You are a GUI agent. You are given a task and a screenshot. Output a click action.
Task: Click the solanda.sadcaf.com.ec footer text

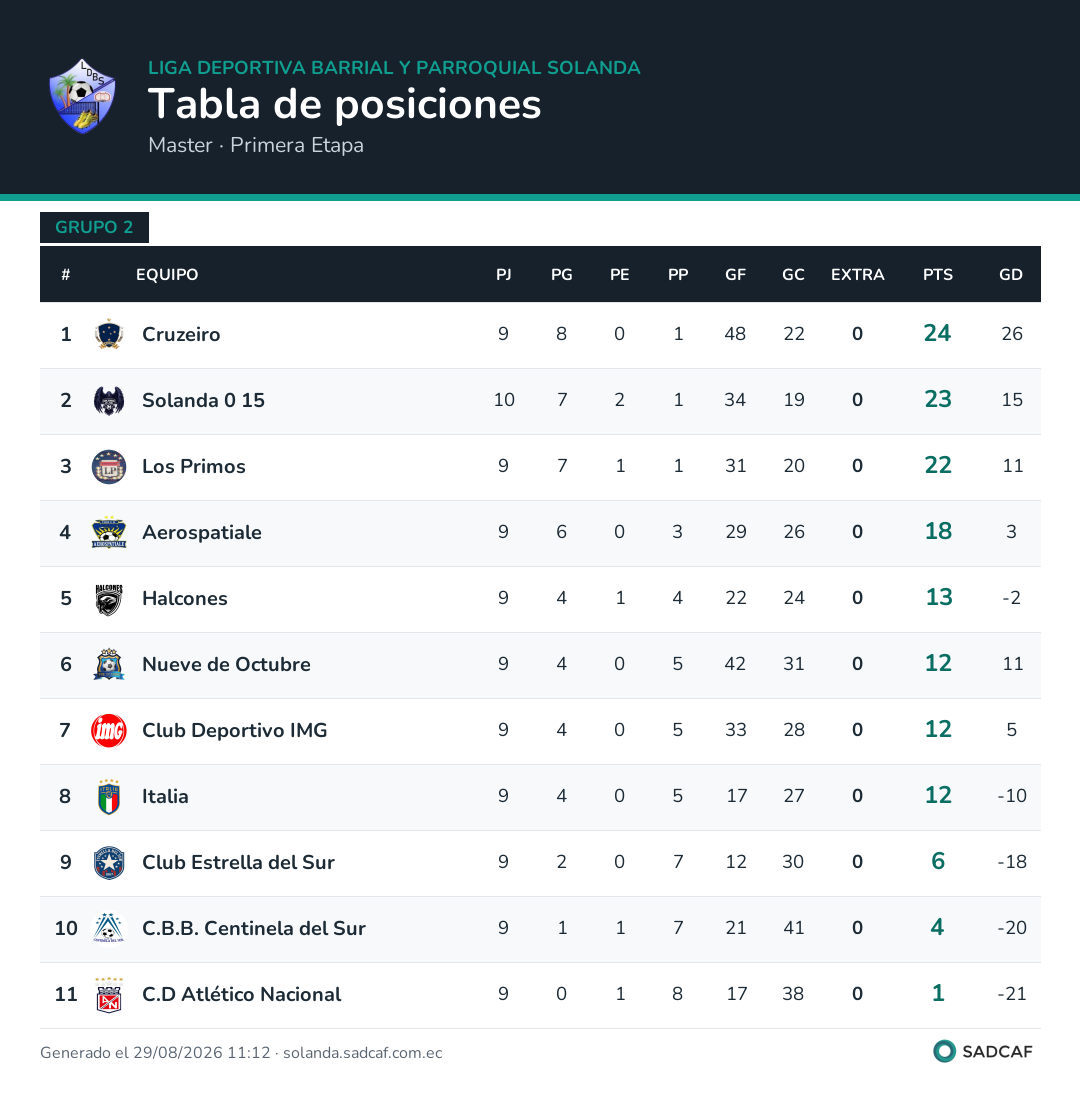[x=363, y=1053]
